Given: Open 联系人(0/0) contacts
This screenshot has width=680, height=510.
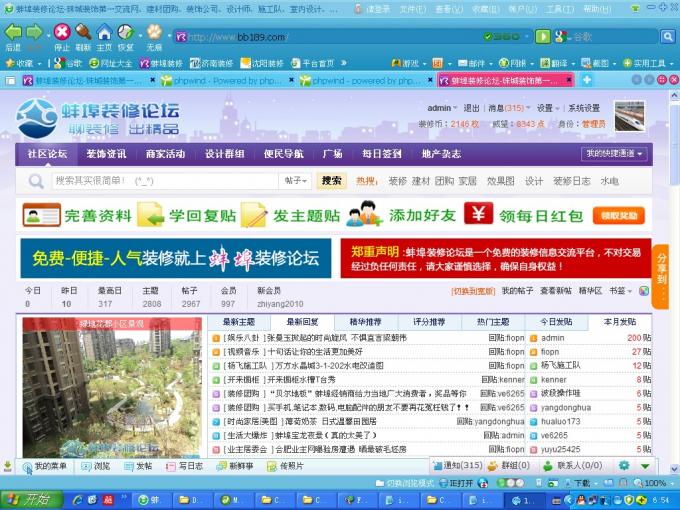Looking at the screenshot, I should [572, 466].
